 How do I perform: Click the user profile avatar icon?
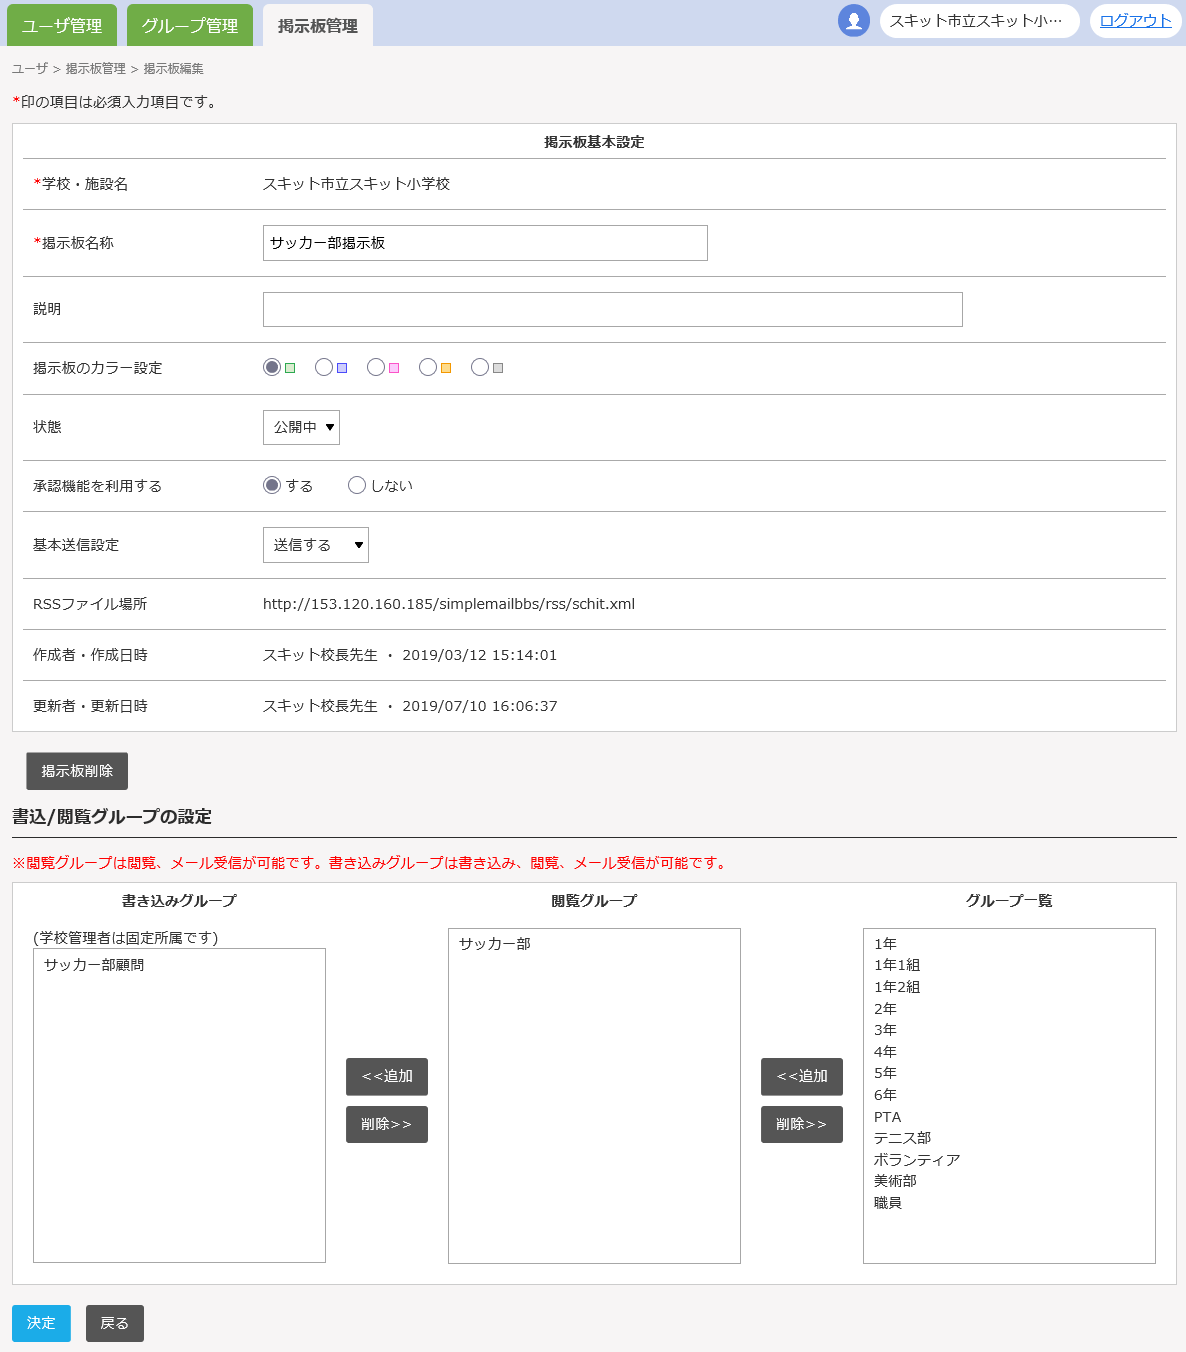853,21
